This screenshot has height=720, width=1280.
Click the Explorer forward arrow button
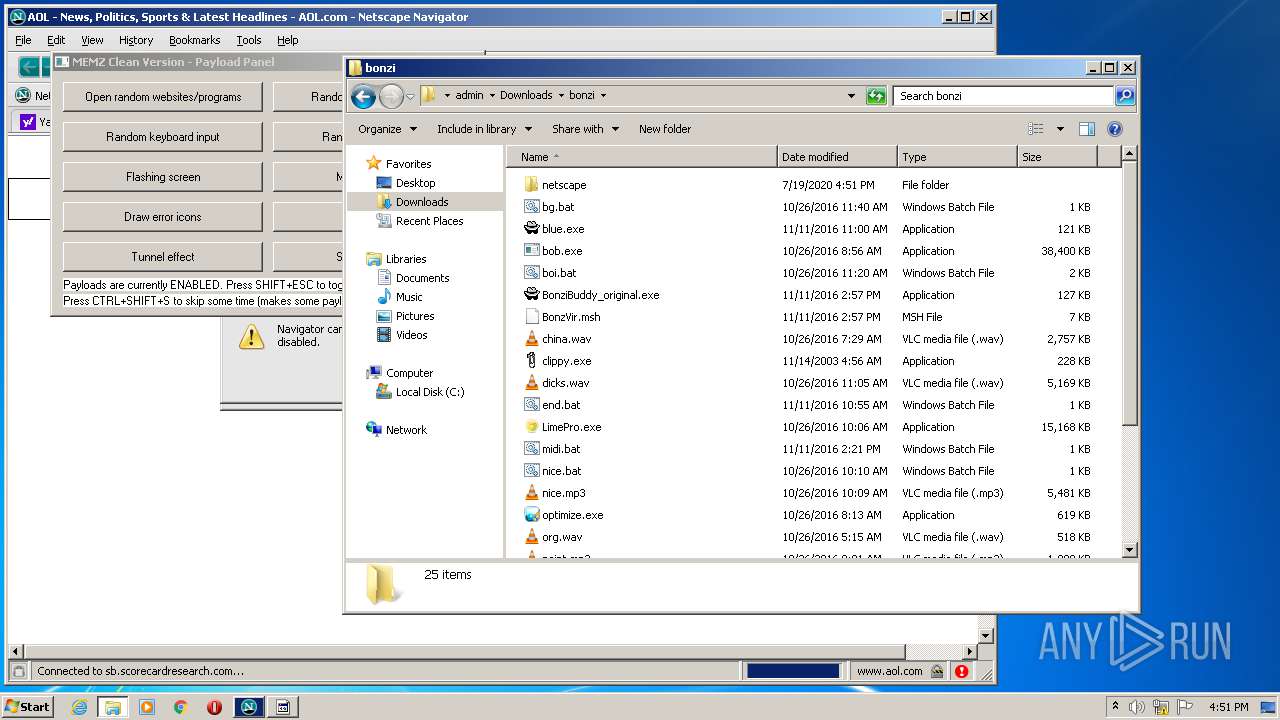point(391,96)
